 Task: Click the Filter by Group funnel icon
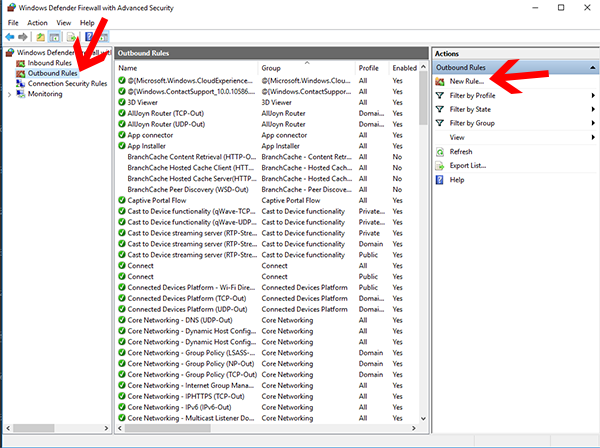coord(440,123)
